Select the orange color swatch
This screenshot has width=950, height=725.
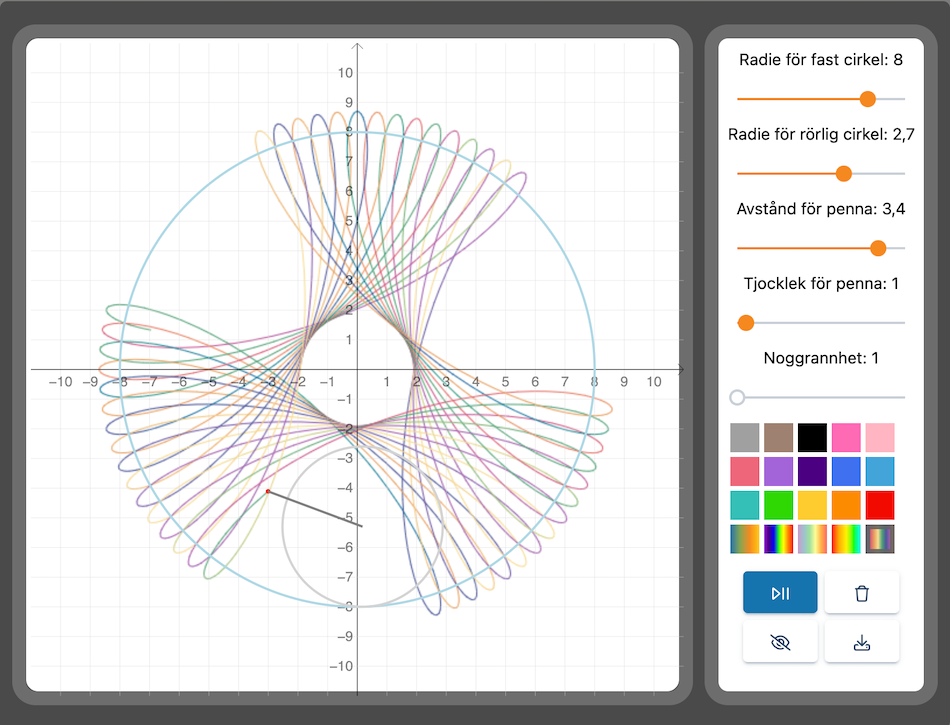846,505
